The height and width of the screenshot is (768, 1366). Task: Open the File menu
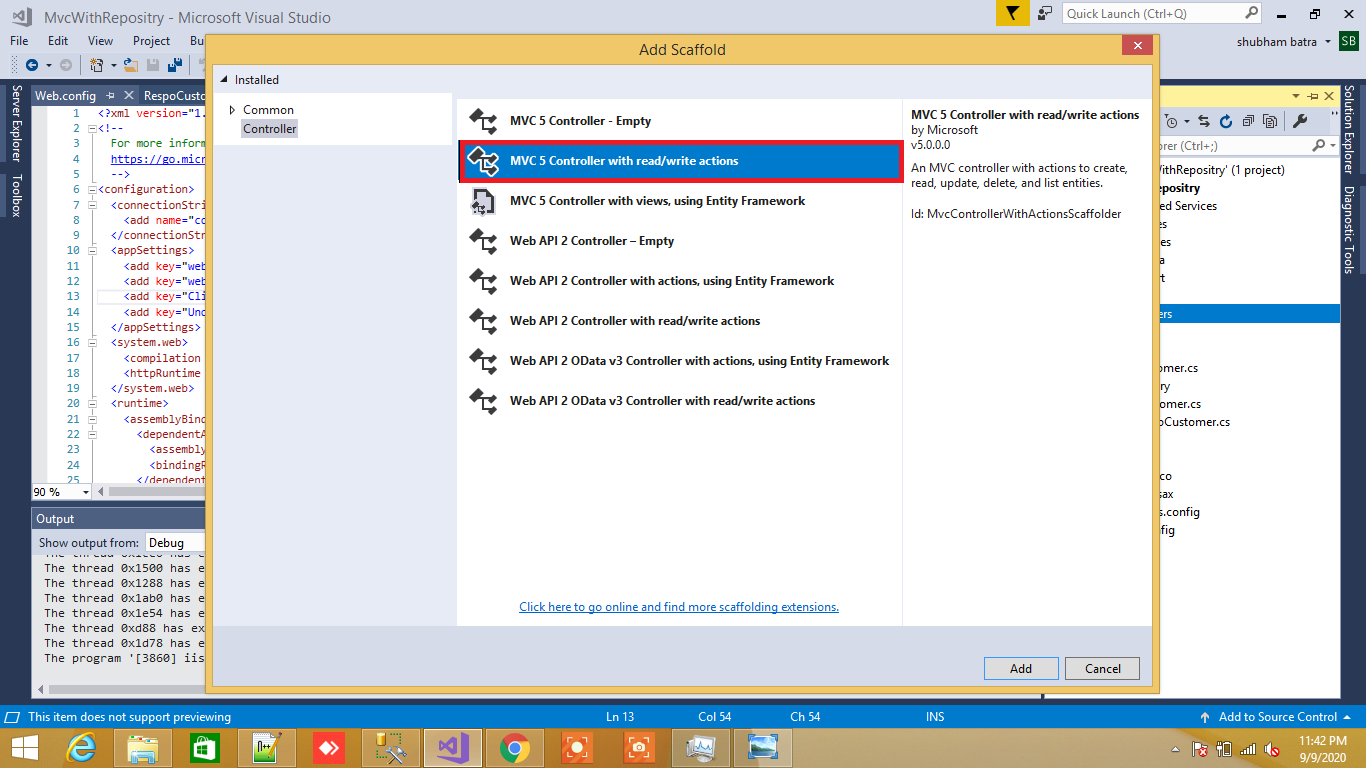coord(19,41)
